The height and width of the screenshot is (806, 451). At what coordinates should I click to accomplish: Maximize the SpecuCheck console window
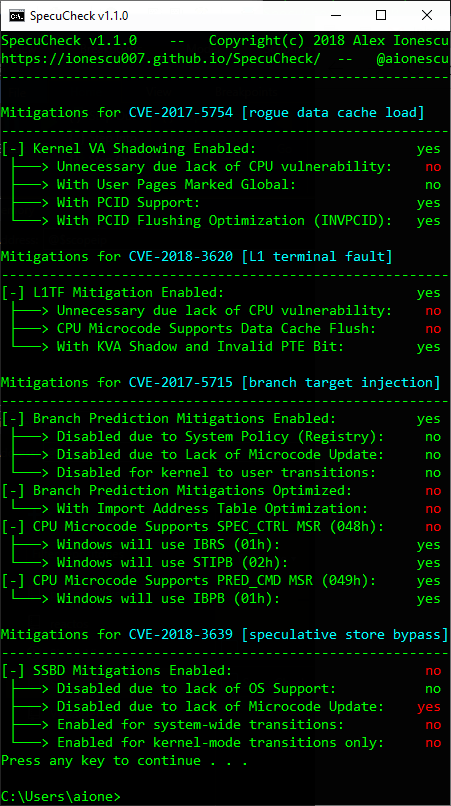tap(381, 15)
